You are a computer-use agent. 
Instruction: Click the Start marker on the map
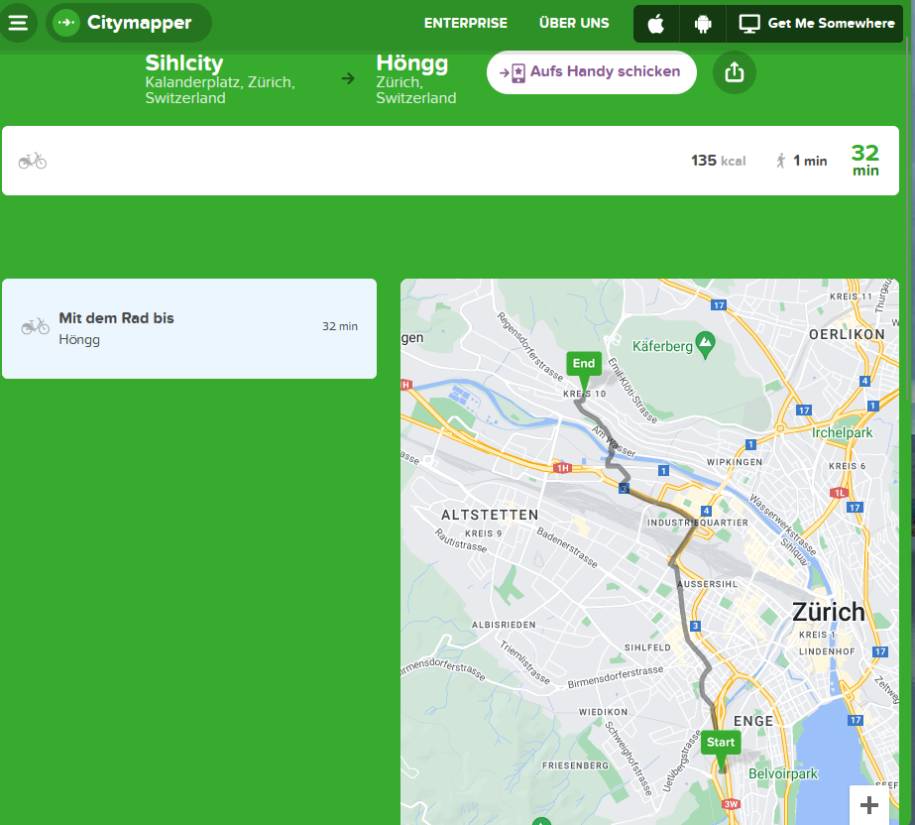point(720,742)
